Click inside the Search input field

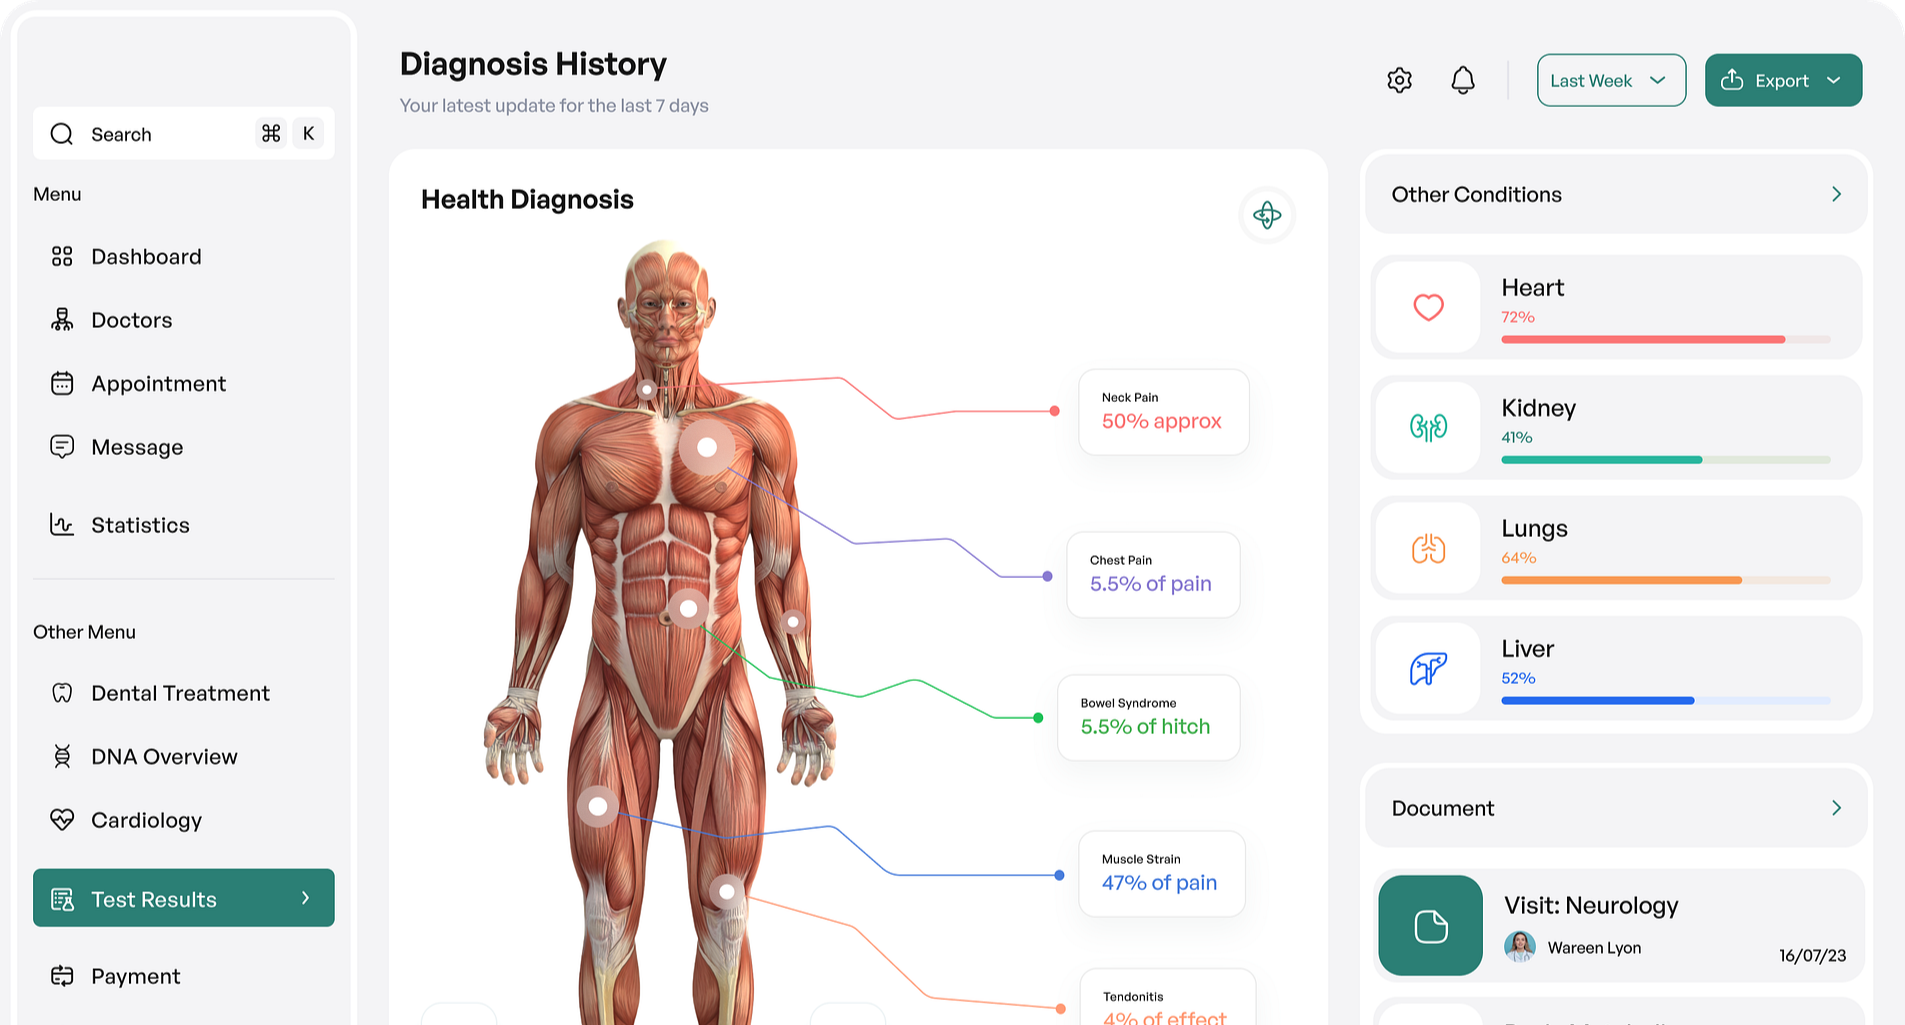coord(184,134)
